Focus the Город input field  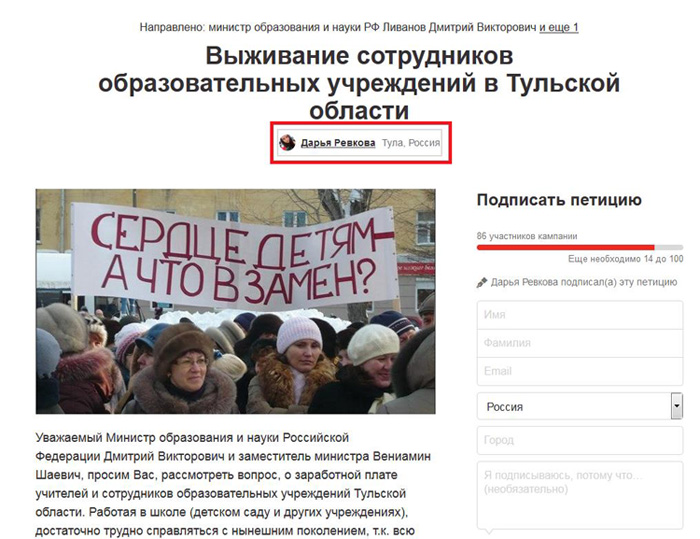[580, 440]
